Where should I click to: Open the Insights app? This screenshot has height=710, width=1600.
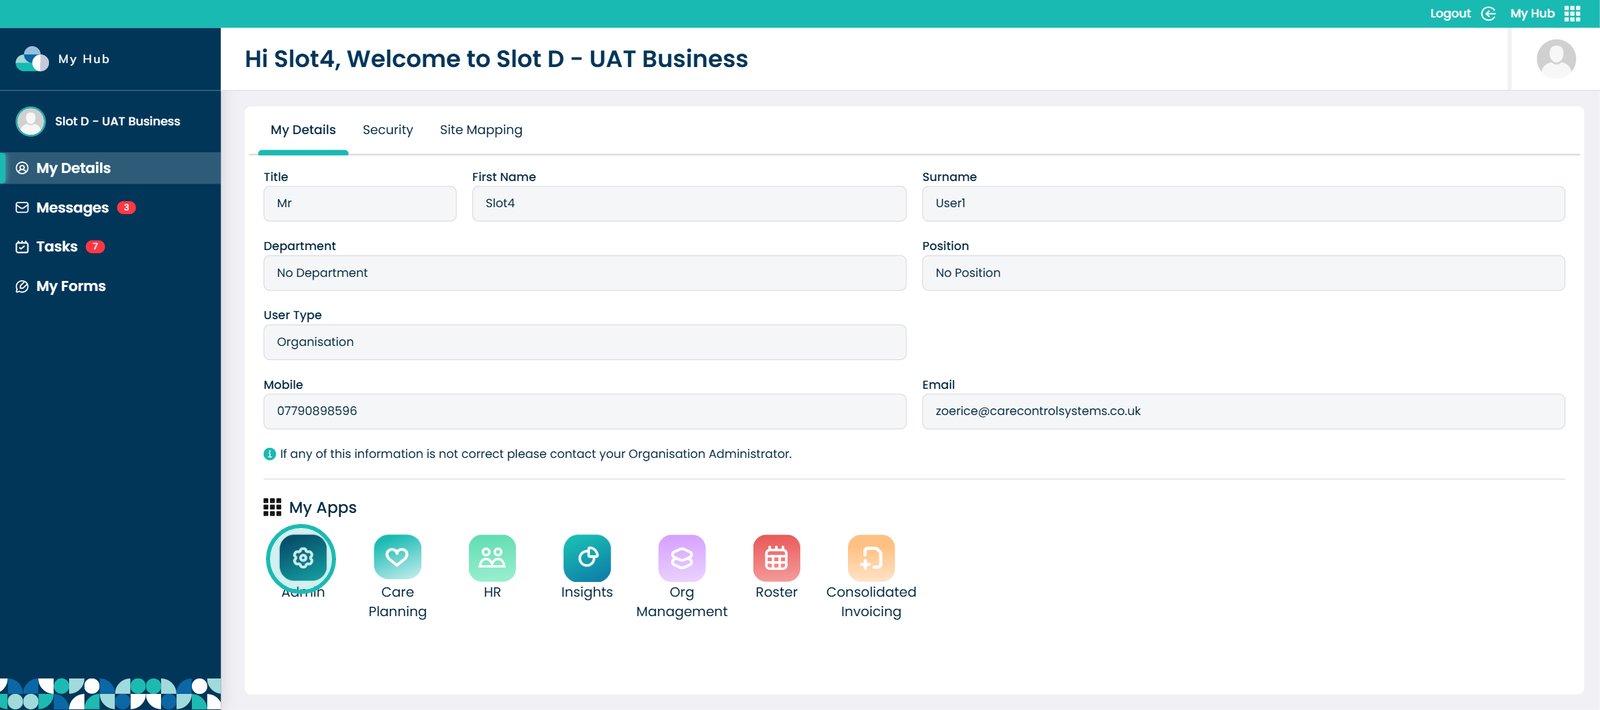pyautogui.click(x=587, y=558)
